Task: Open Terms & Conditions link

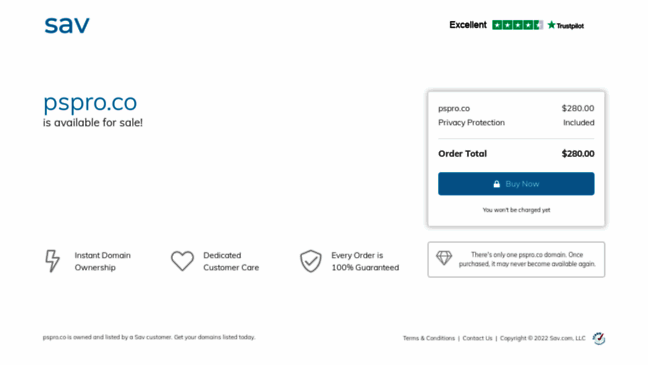Action: (x=429, y=338)
